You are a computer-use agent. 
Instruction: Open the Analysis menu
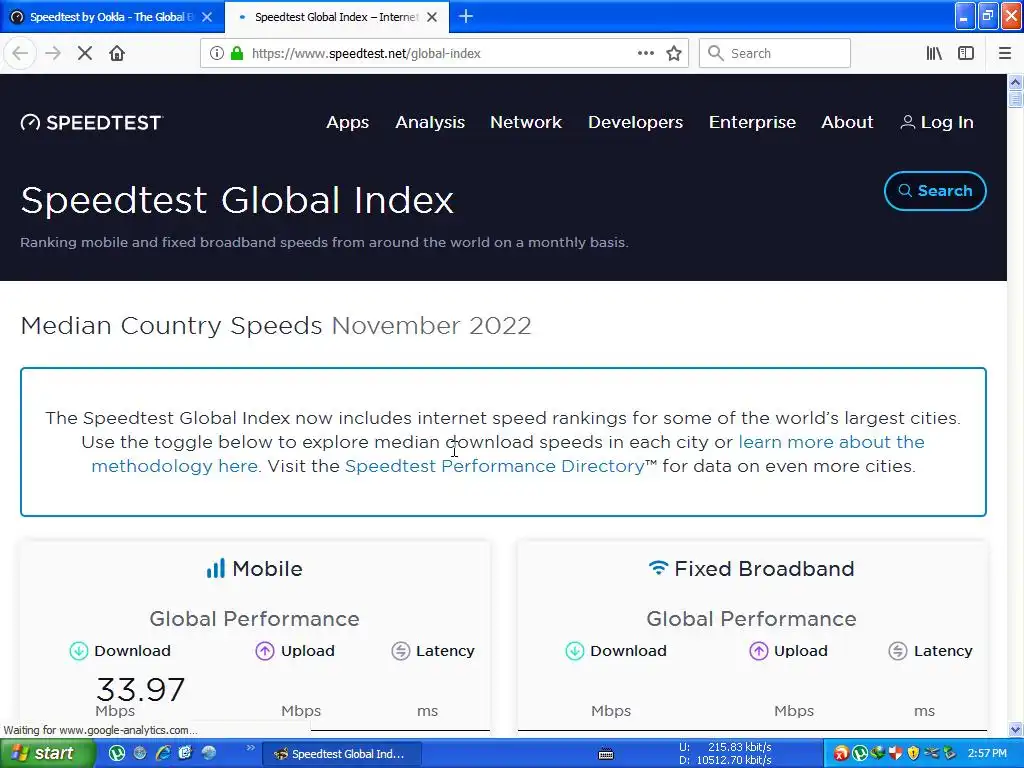coord(430,122)
